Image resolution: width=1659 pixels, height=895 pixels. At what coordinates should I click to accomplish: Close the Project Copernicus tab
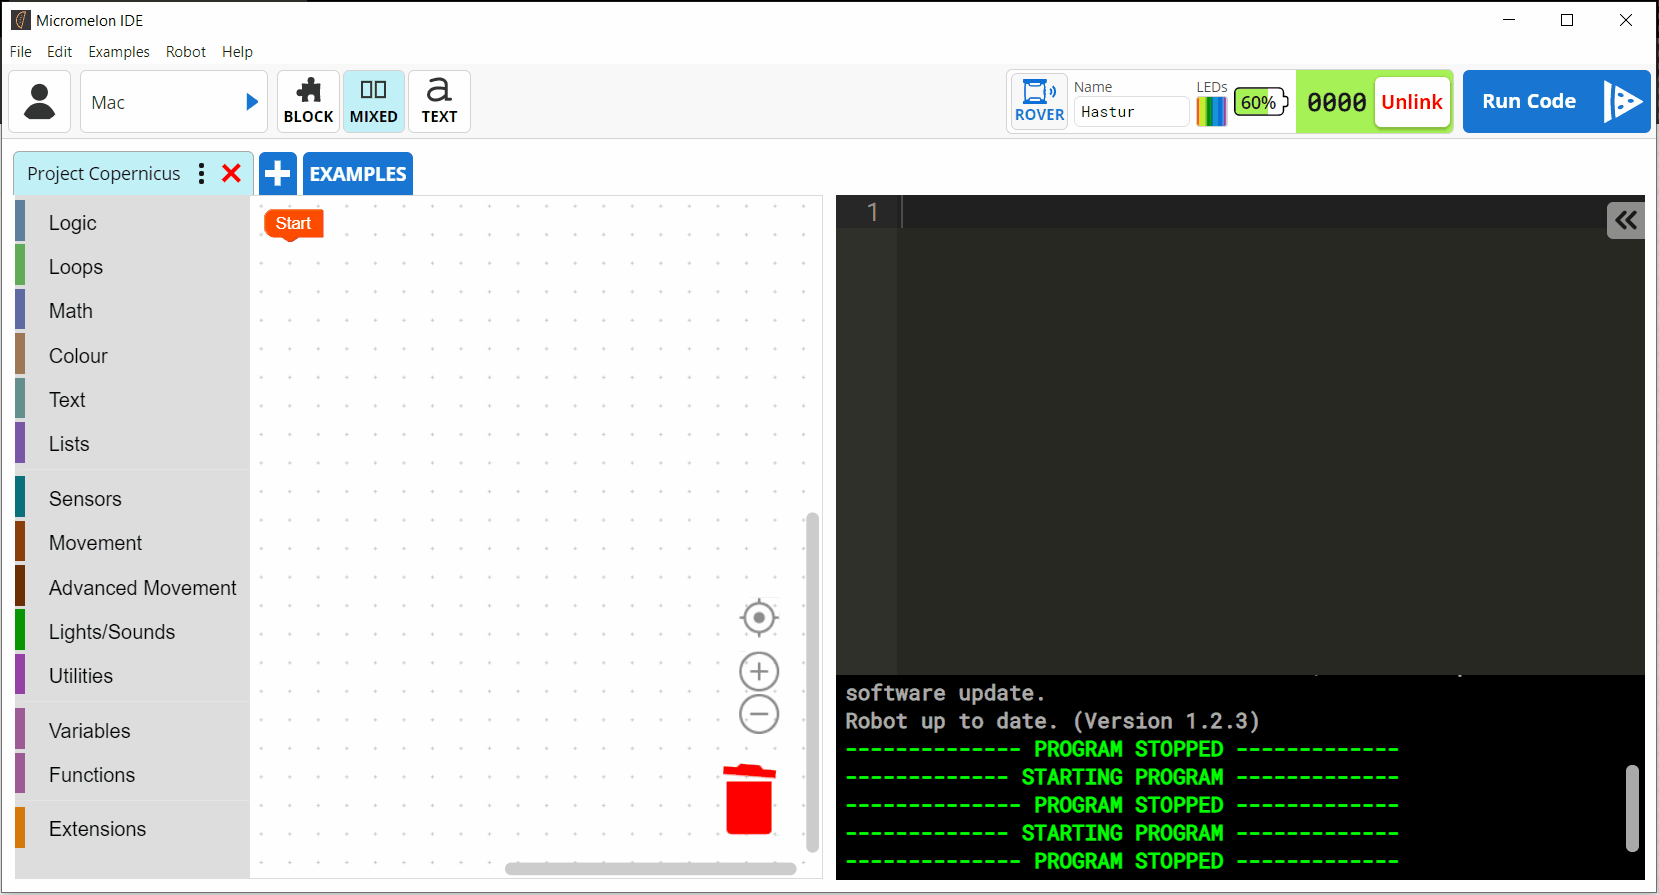(231, 174)
